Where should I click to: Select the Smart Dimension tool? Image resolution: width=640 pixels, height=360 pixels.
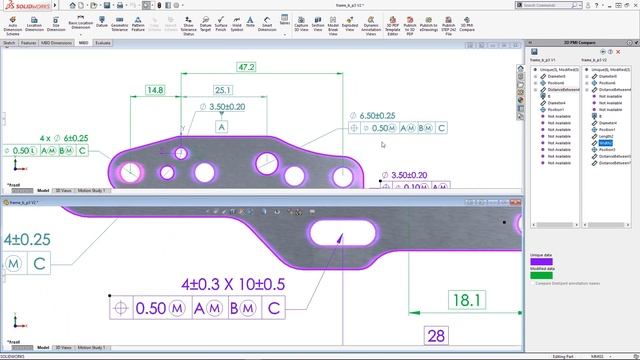267,24
